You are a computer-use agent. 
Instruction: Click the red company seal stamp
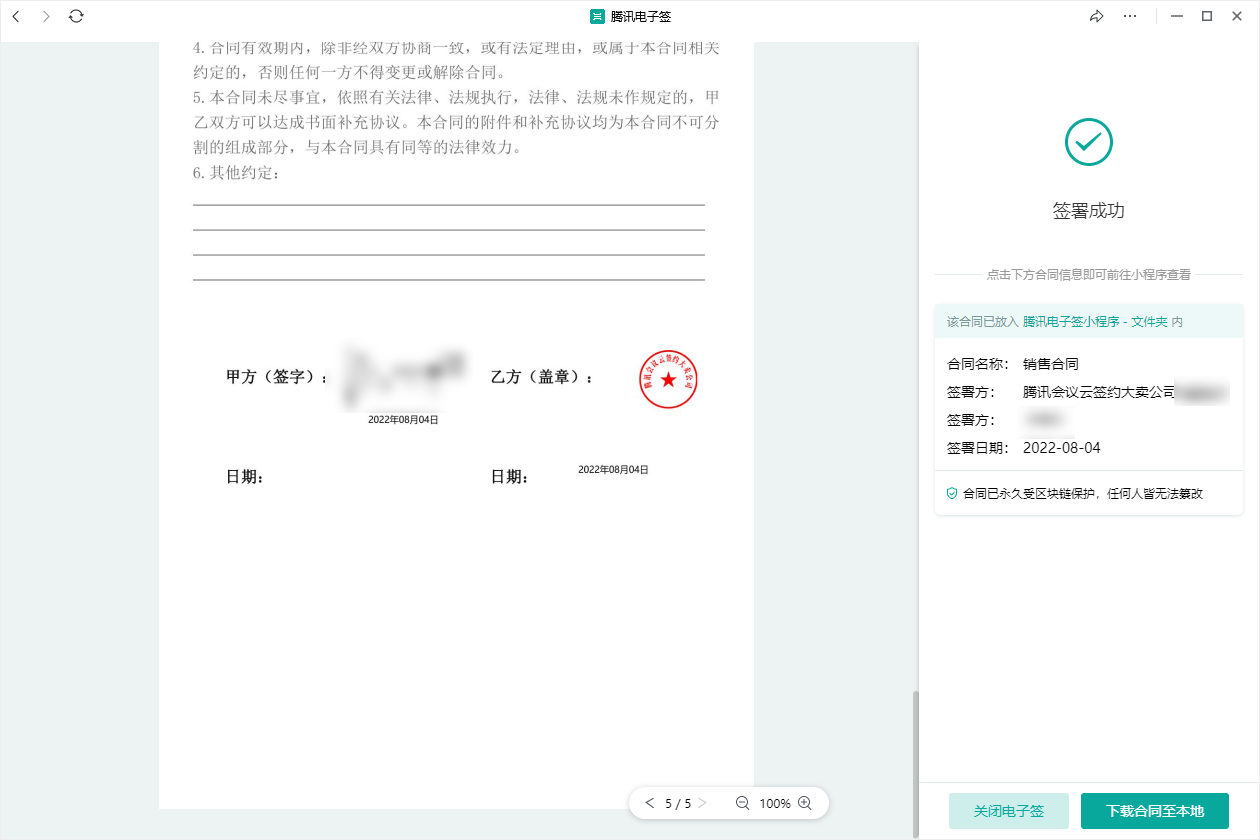coord(668,380)
